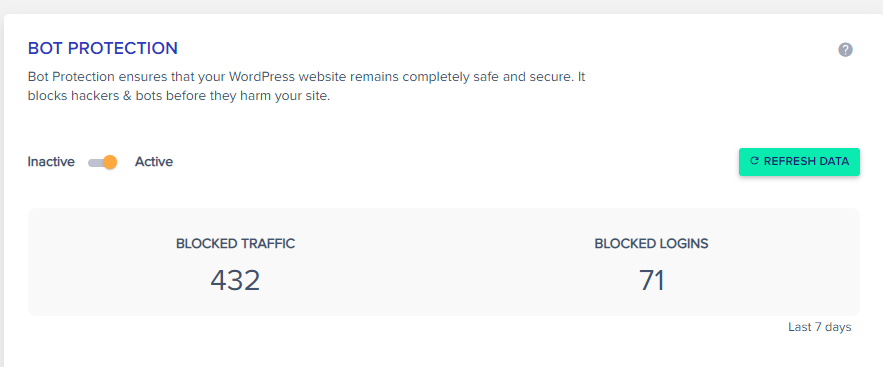Click the orange toggle knob
The height and width of the screenshot is (367, 883).
[x=110, y=162]
